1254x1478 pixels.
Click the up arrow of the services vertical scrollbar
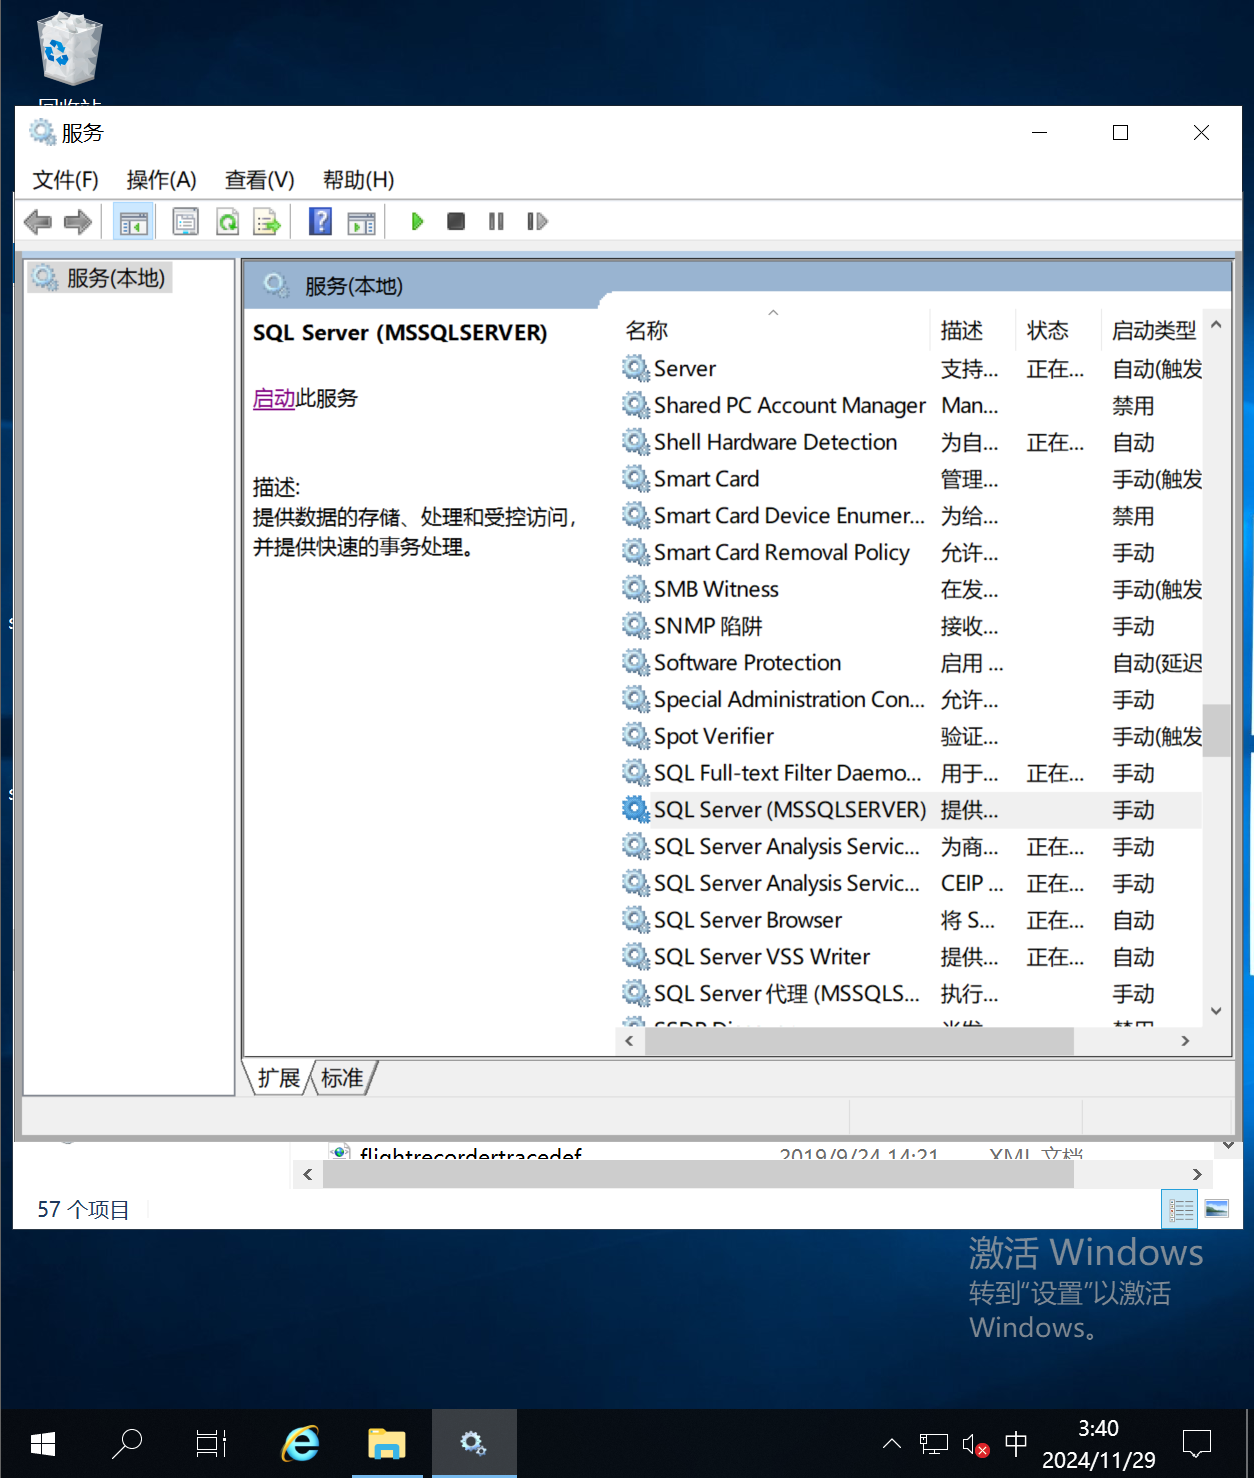coord(1216,325)
